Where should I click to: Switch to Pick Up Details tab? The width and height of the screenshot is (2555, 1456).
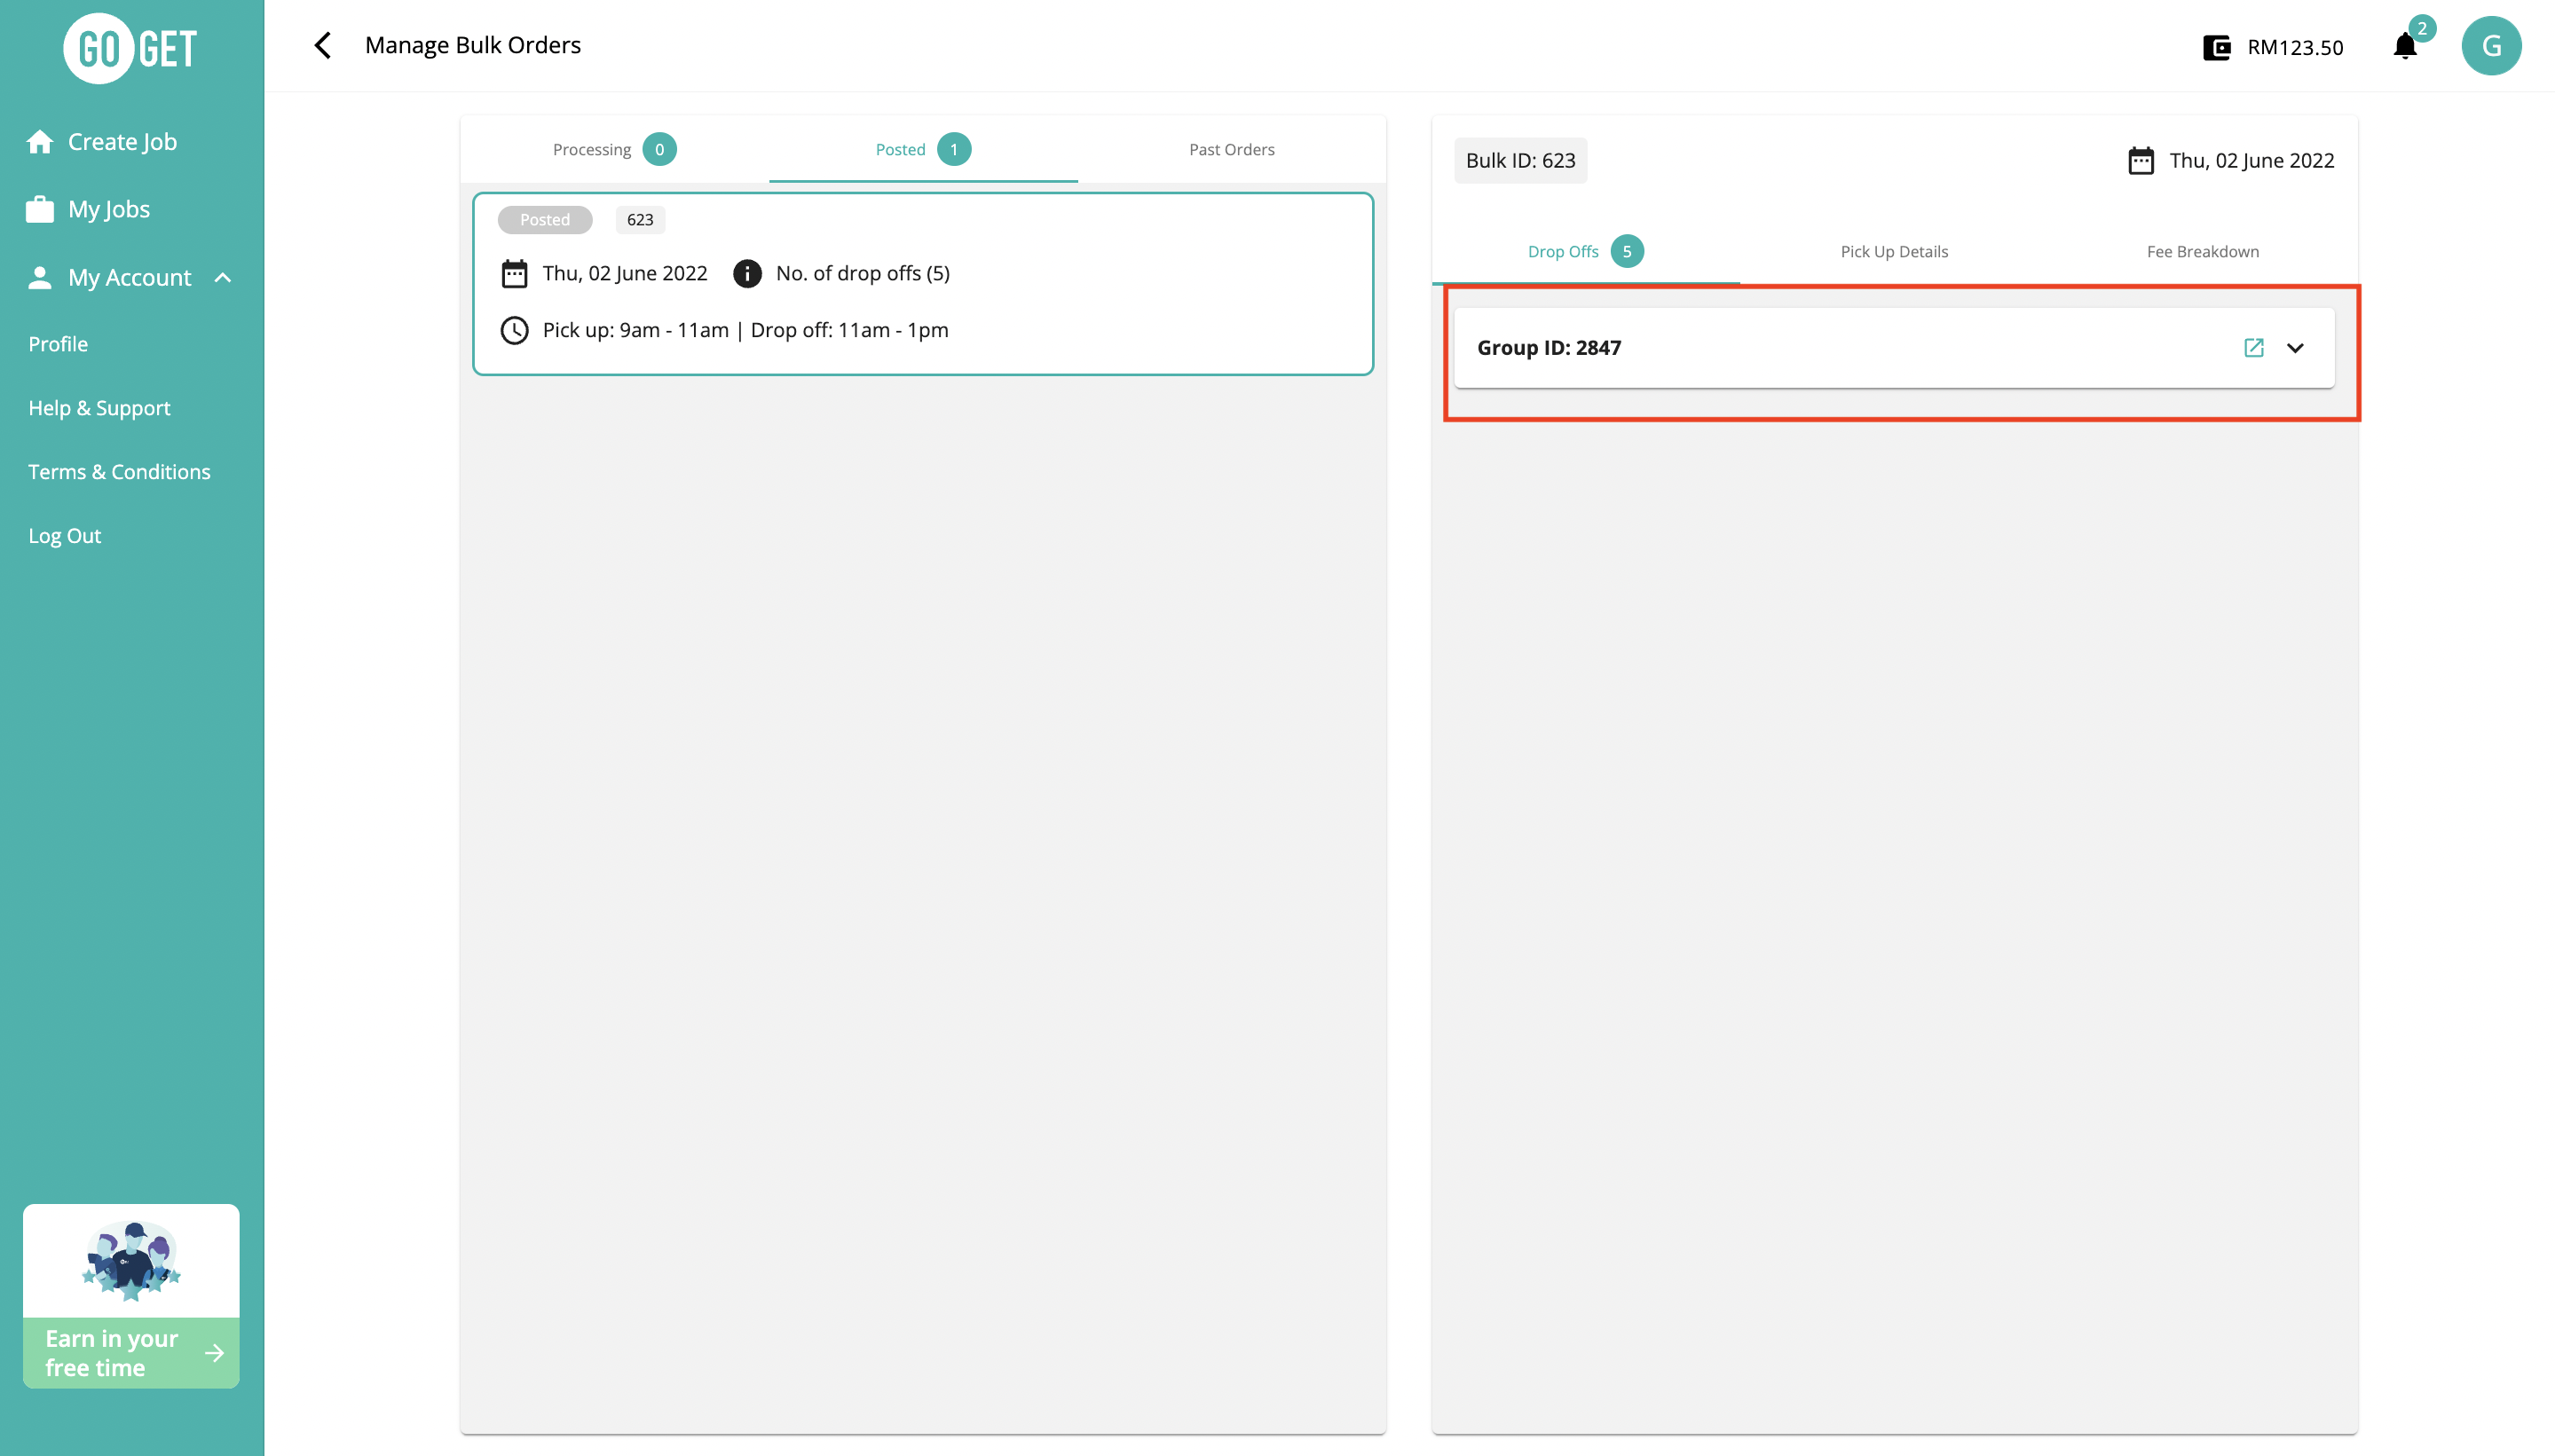(x=1893, y=251)
